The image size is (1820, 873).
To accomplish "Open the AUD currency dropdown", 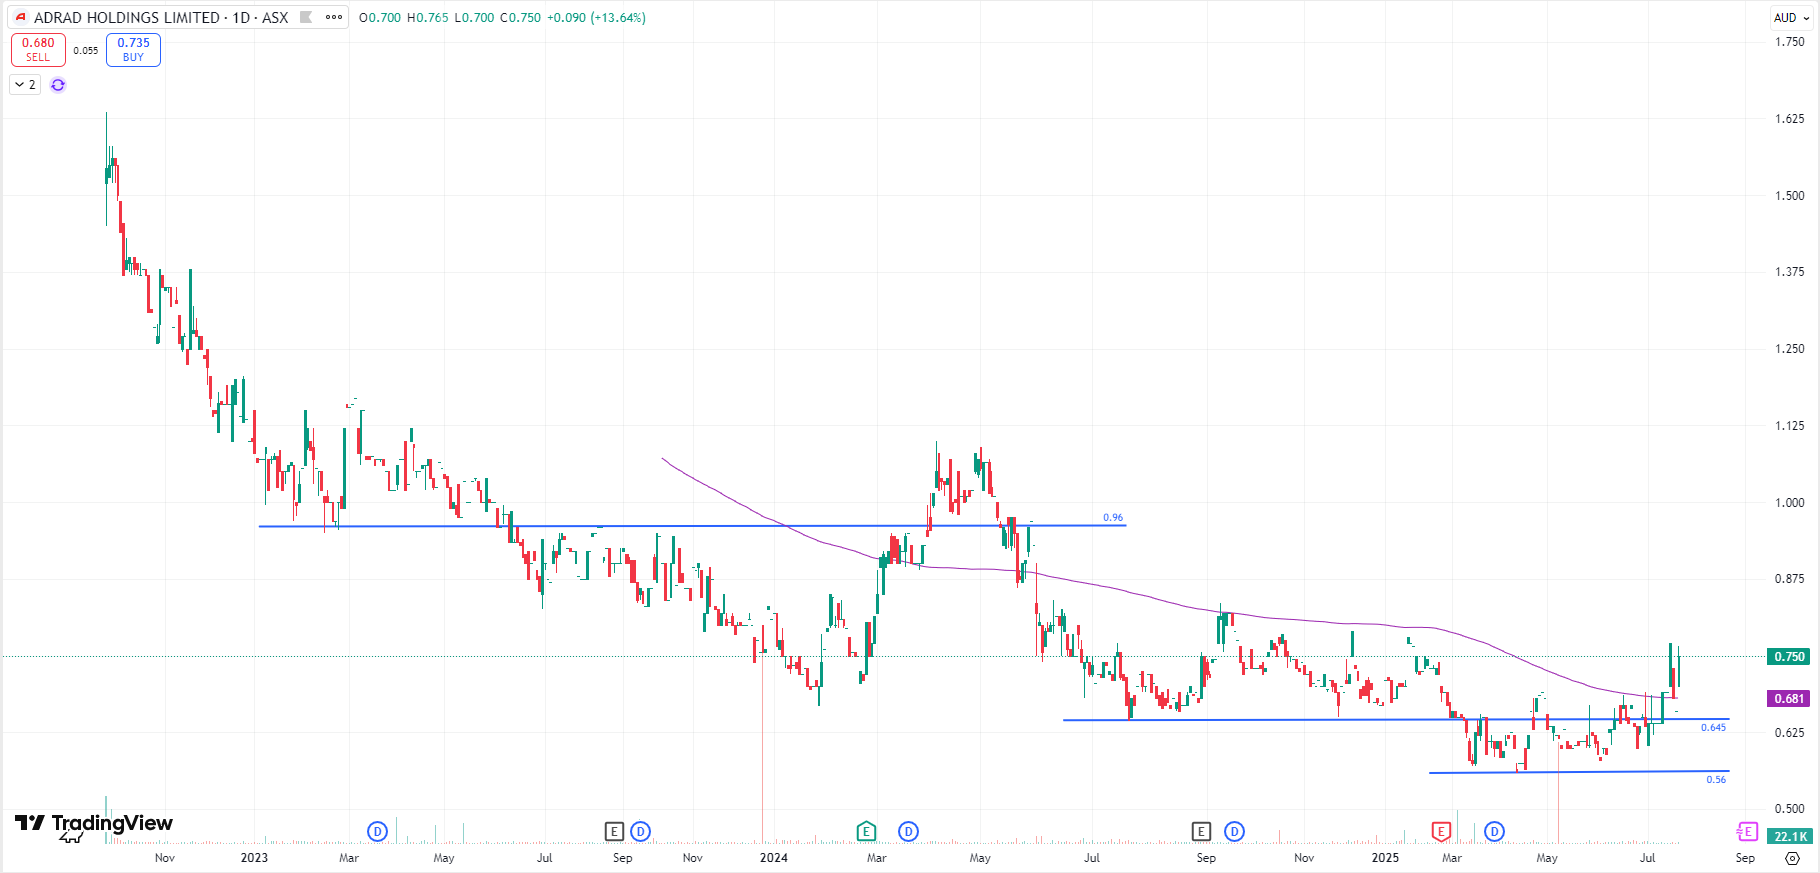I will click(1791, 17).
